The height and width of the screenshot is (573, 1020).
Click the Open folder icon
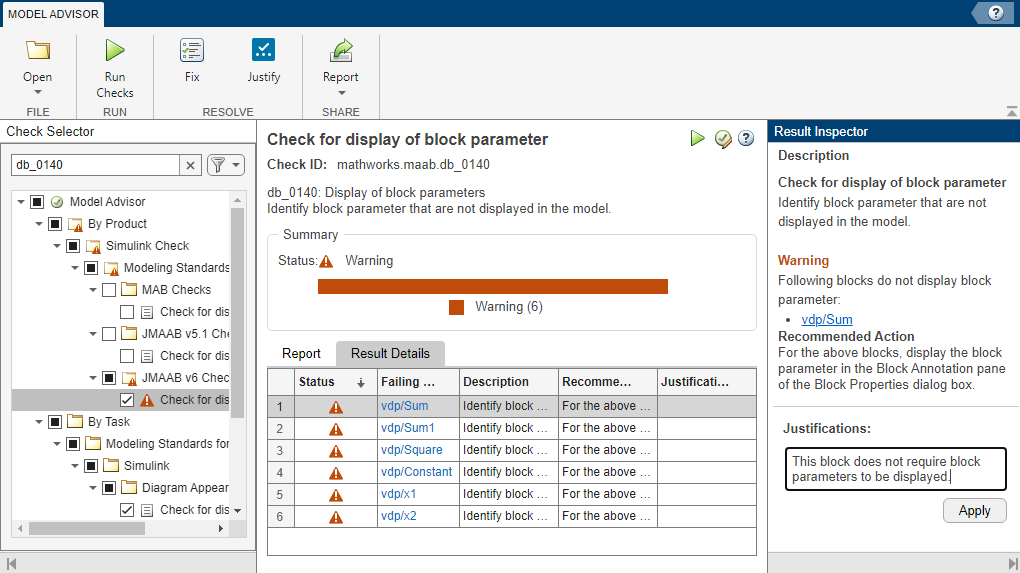point(38,51)
